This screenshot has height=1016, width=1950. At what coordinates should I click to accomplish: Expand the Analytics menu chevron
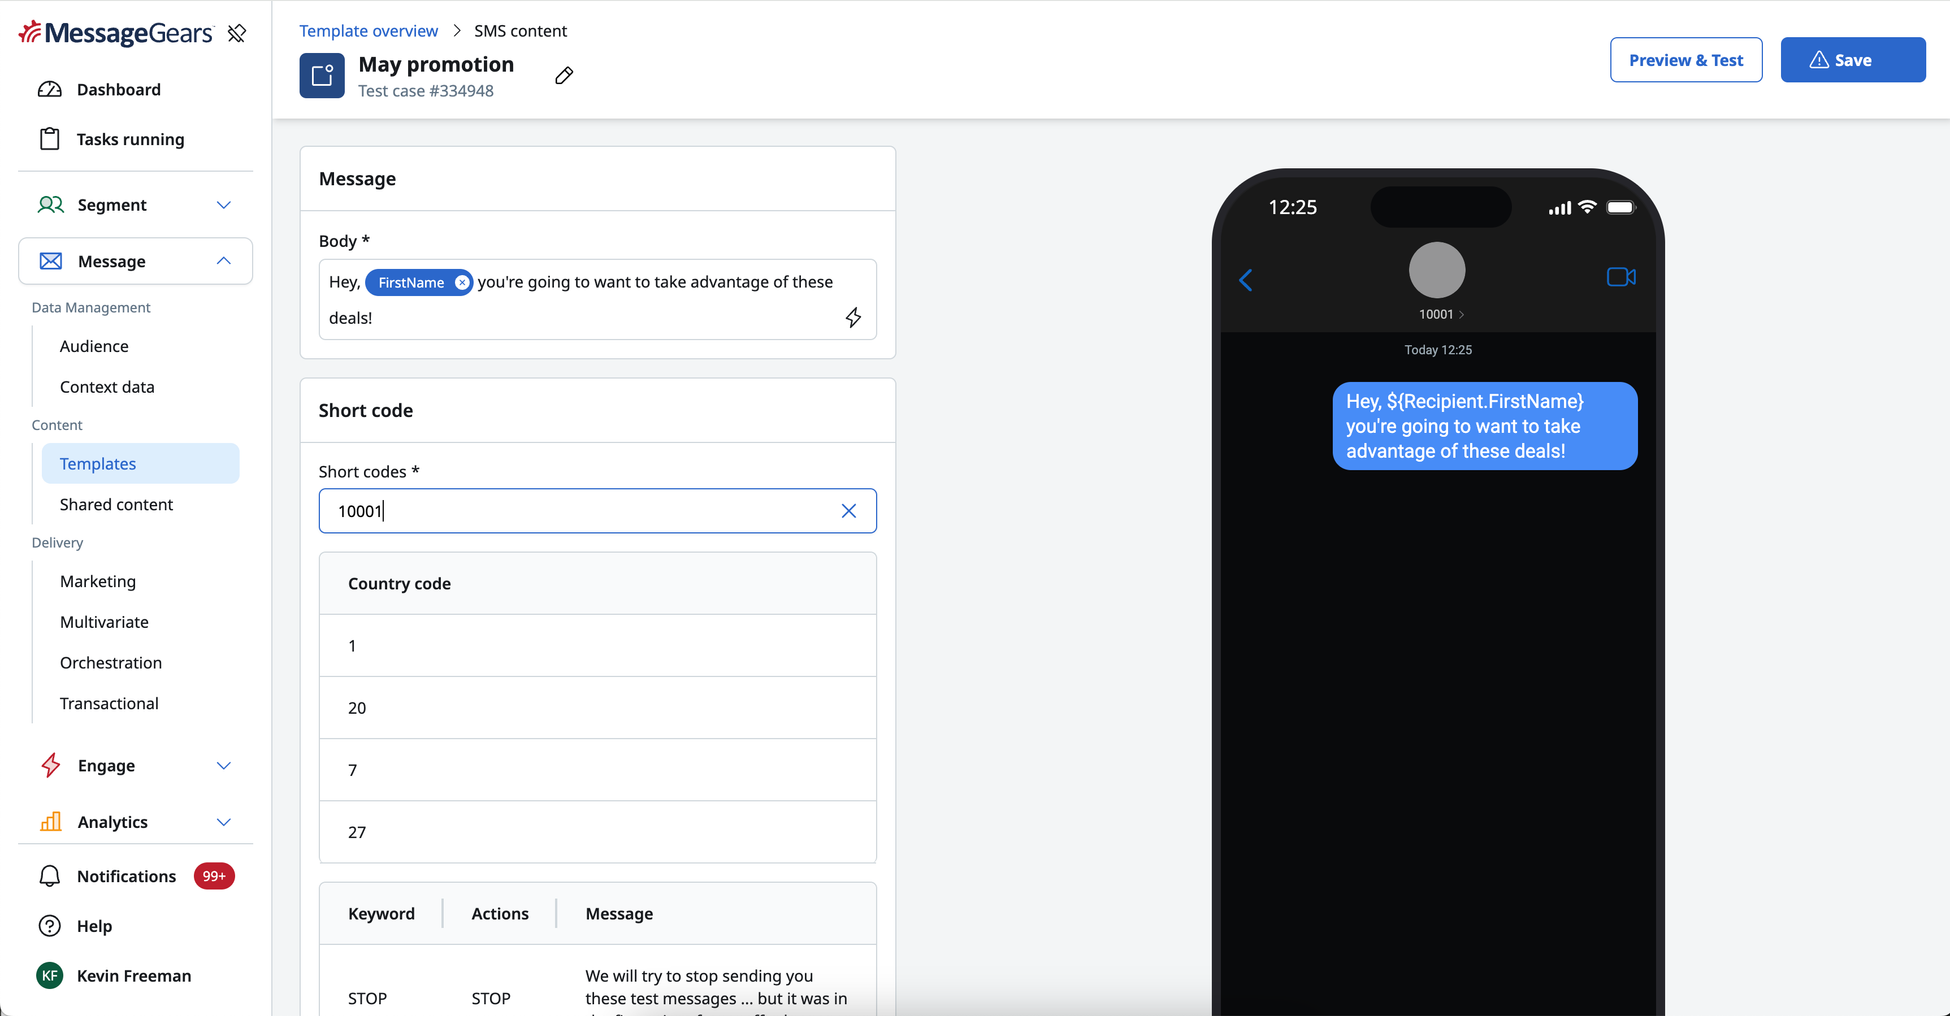[x=224, y=822]
